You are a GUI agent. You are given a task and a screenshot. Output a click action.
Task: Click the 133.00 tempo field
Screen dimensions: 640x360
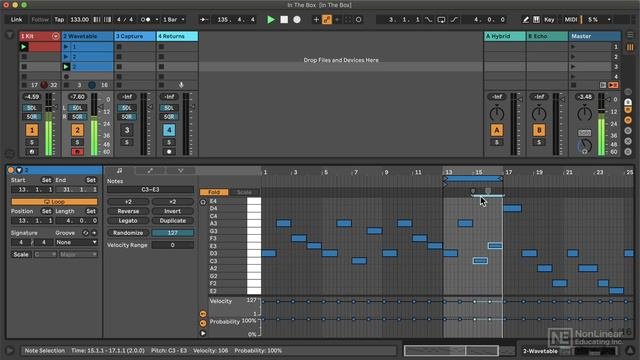[x=79, y=19]
